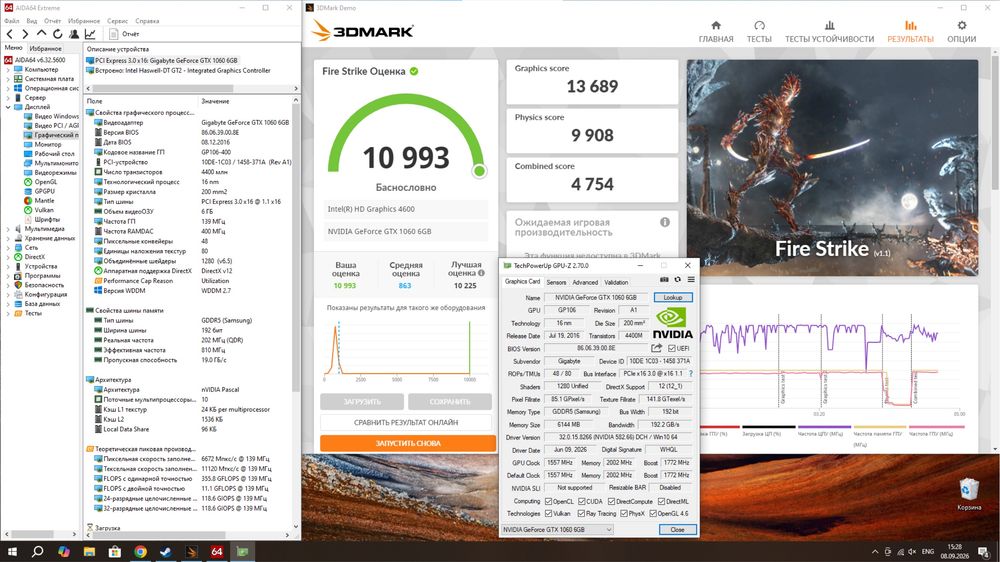The width and height of the screenshot is (1000, 562).
Task: Click Mantle icon in AIDA64 tree
Action: [x=27, y=200]
